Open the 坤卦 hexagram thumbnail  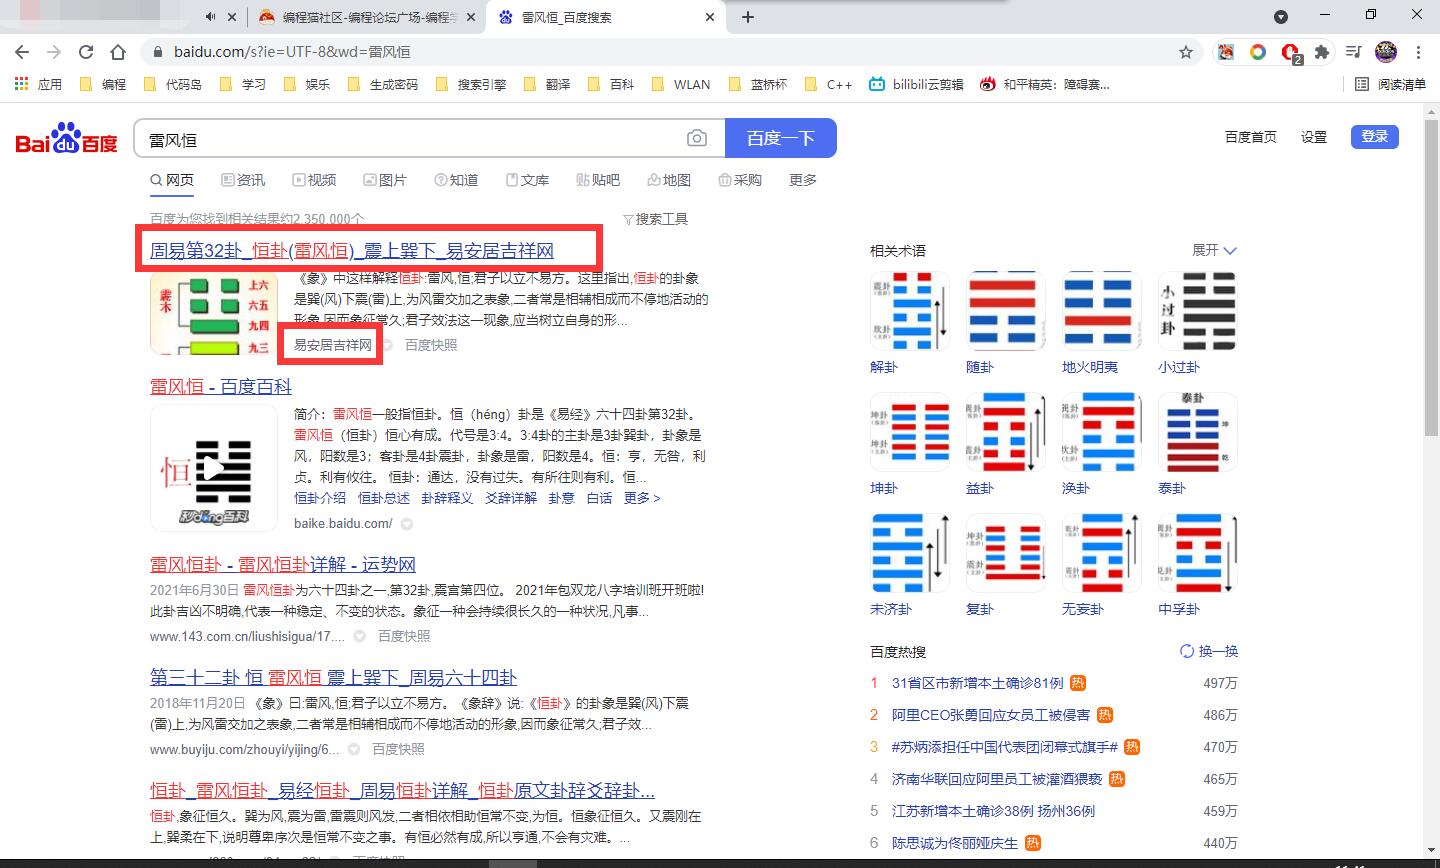click(x=909, y=432)
